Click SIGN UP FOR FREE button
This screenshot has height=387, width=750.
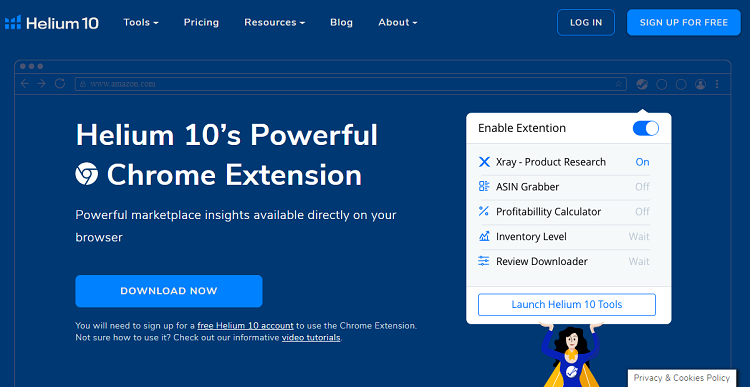click(684, 22)
